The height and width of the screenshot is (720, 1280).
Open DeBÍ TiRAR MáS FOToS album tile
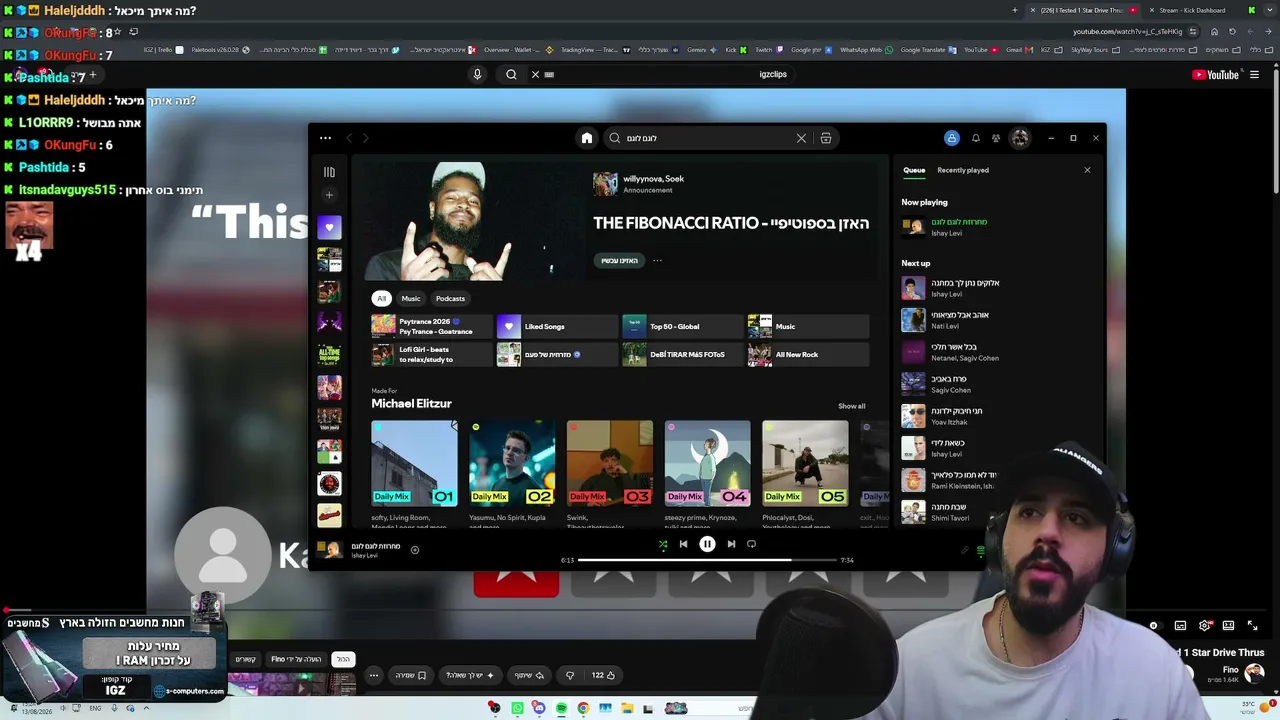pos(683,354)
